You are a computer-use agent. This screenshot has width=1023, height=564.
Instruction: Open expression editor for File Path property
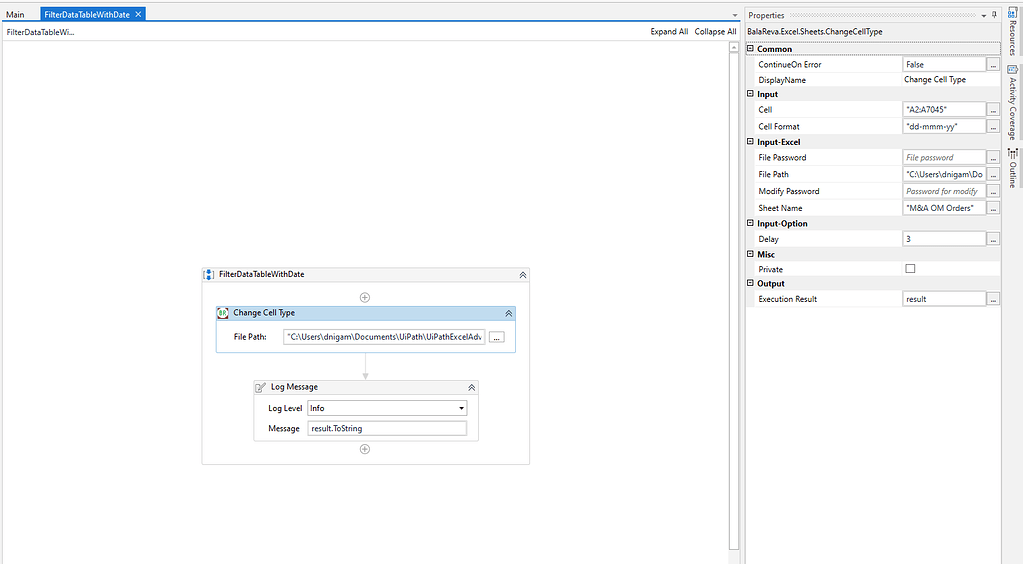[x=993, y=174]
